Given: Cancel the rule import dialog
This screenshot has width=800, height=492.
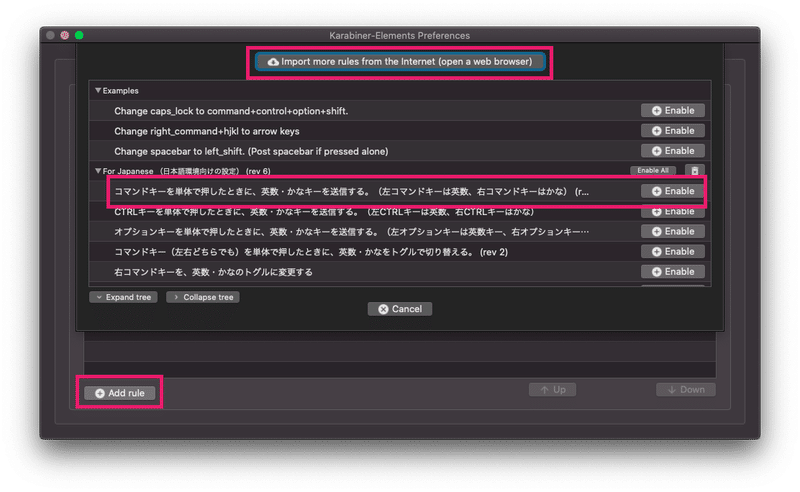Looking at the screenshot, I should (400, 309).
